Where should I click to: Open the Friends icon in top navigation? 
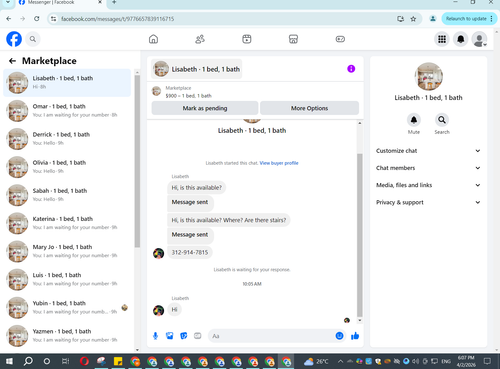click(200, 39)
